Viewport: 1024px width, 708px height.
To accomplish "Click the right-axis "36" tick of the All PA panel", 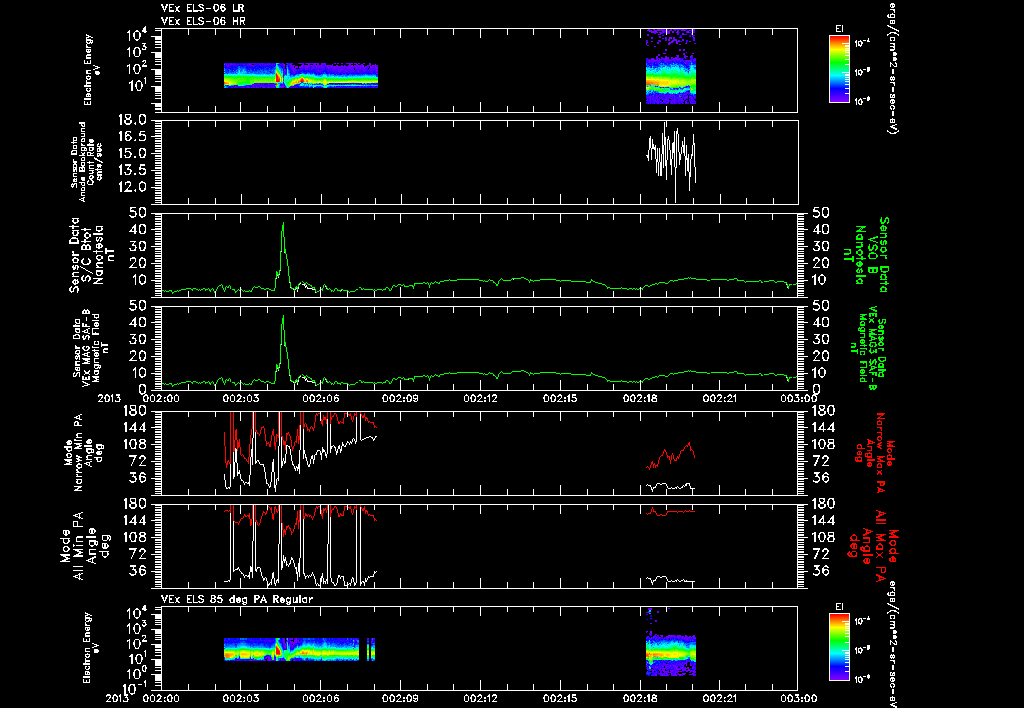I will point(820,571).
